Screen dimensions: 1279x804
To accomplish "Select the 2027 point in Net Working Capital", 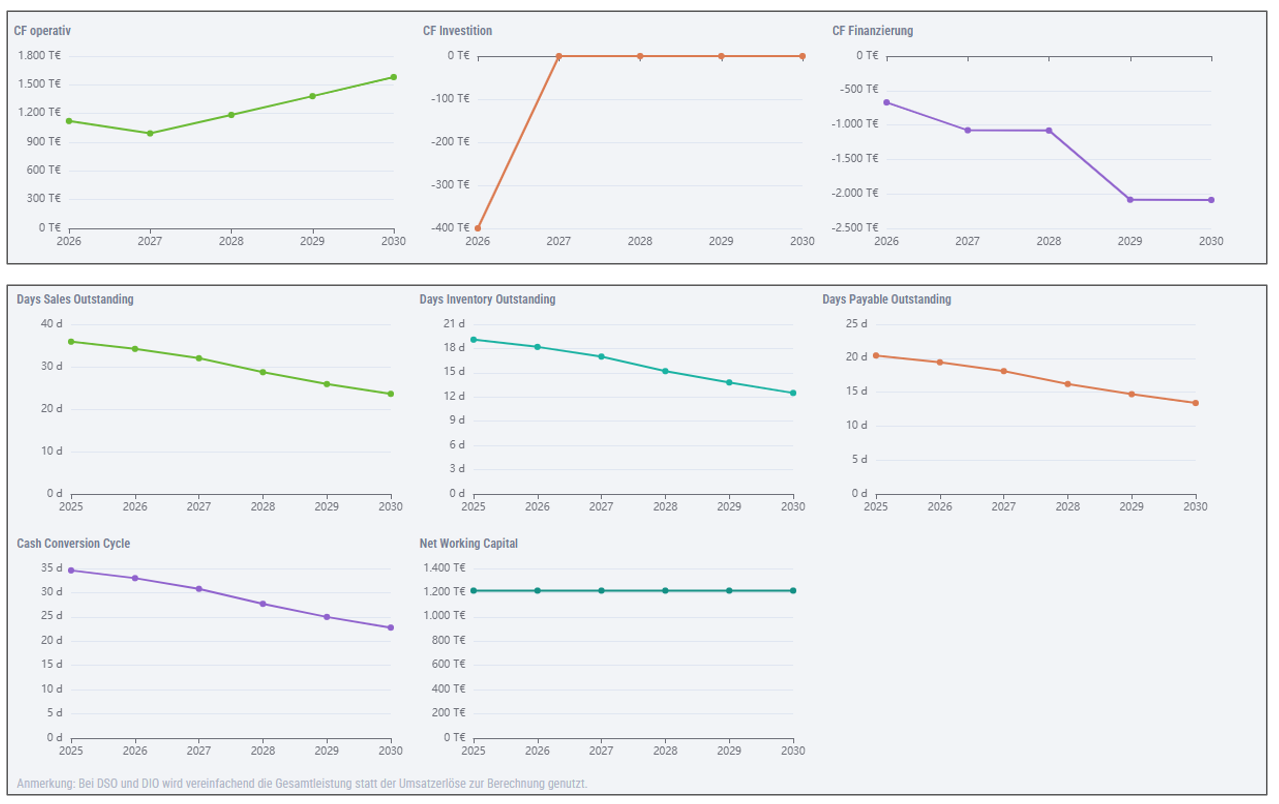I will click(601, 591).
